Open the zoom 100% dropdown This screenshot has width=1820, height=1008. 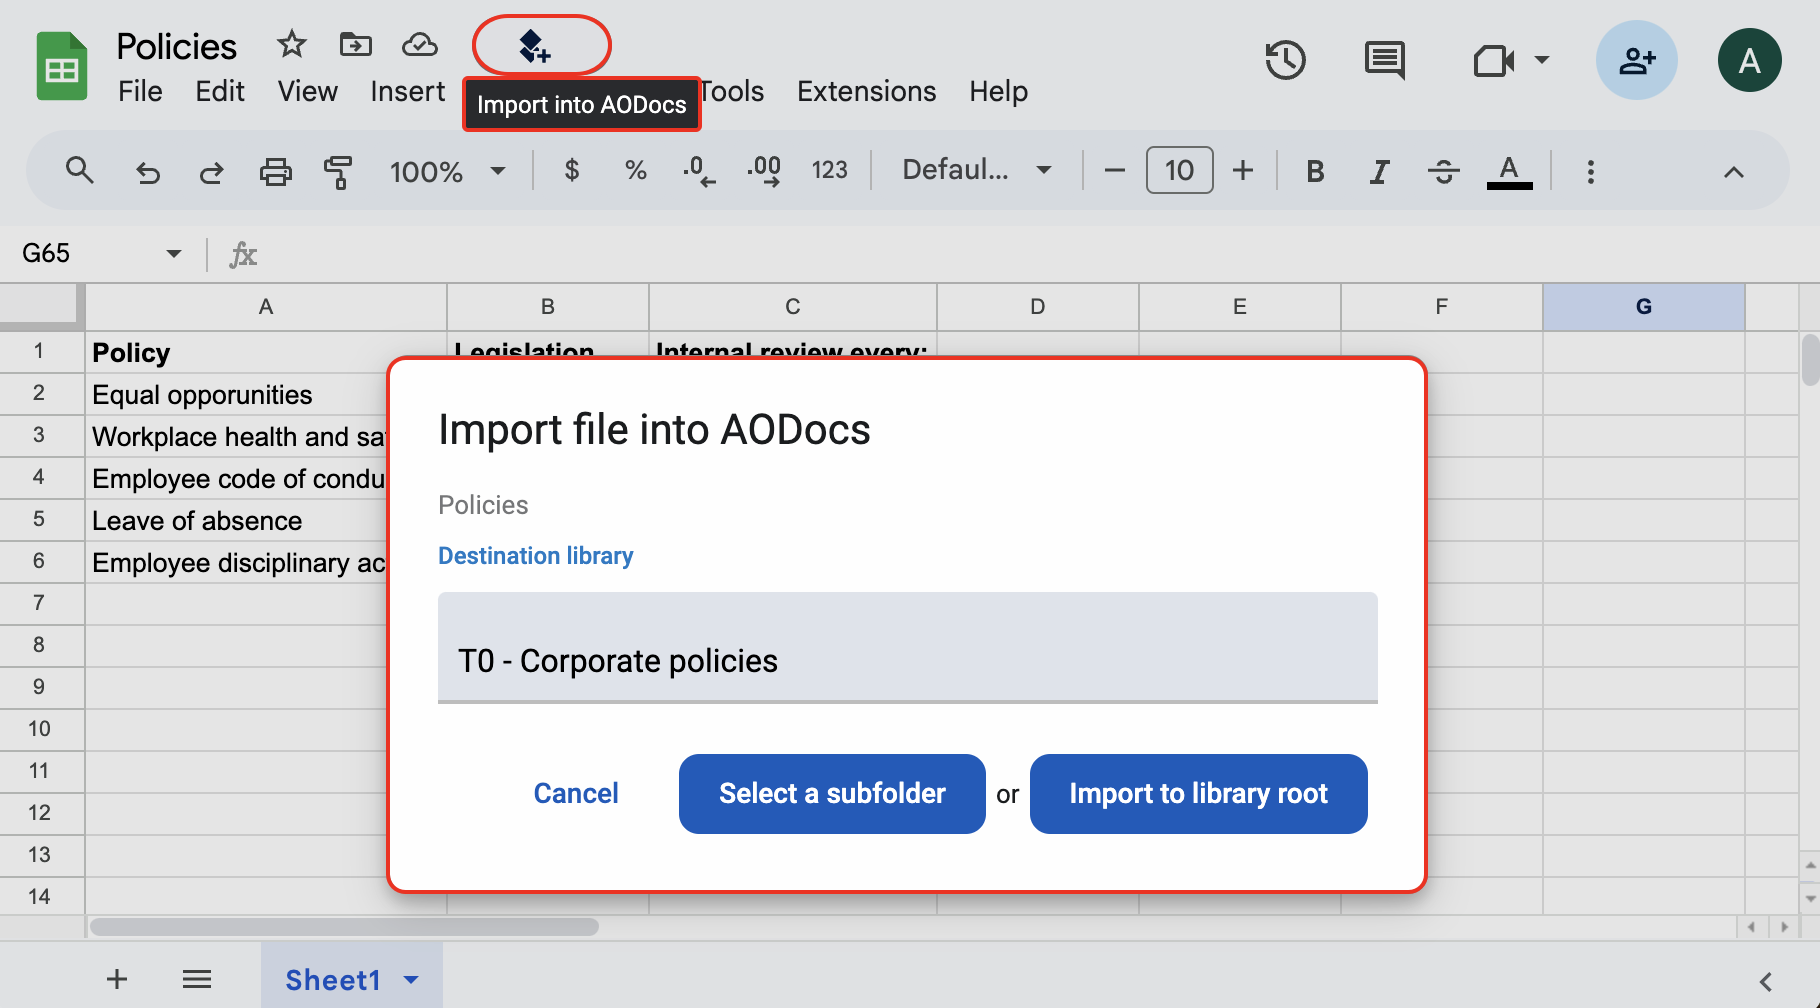pyautogui.click(x=447, y=171)
